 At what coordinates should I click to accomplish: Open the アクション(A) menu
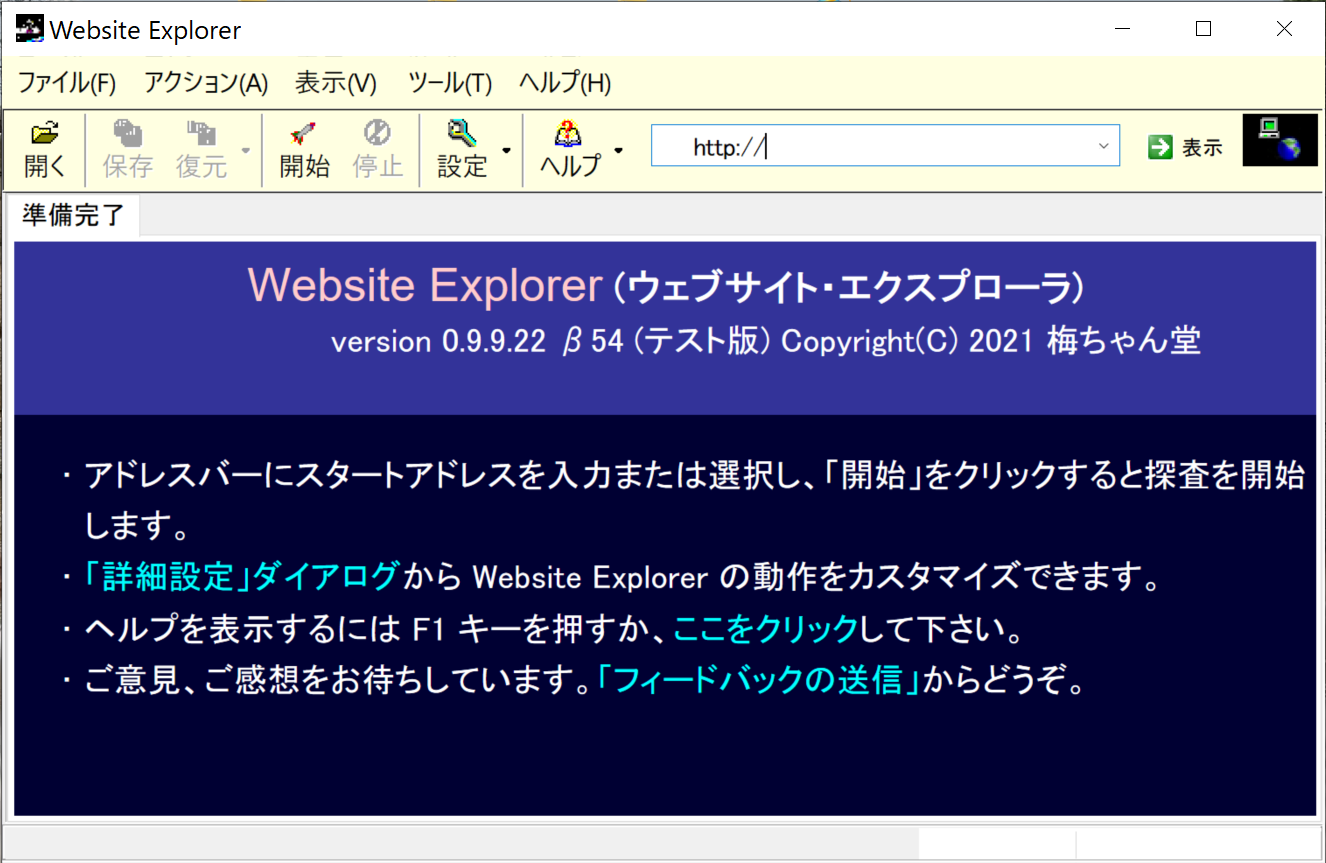[x=206, y=83]
